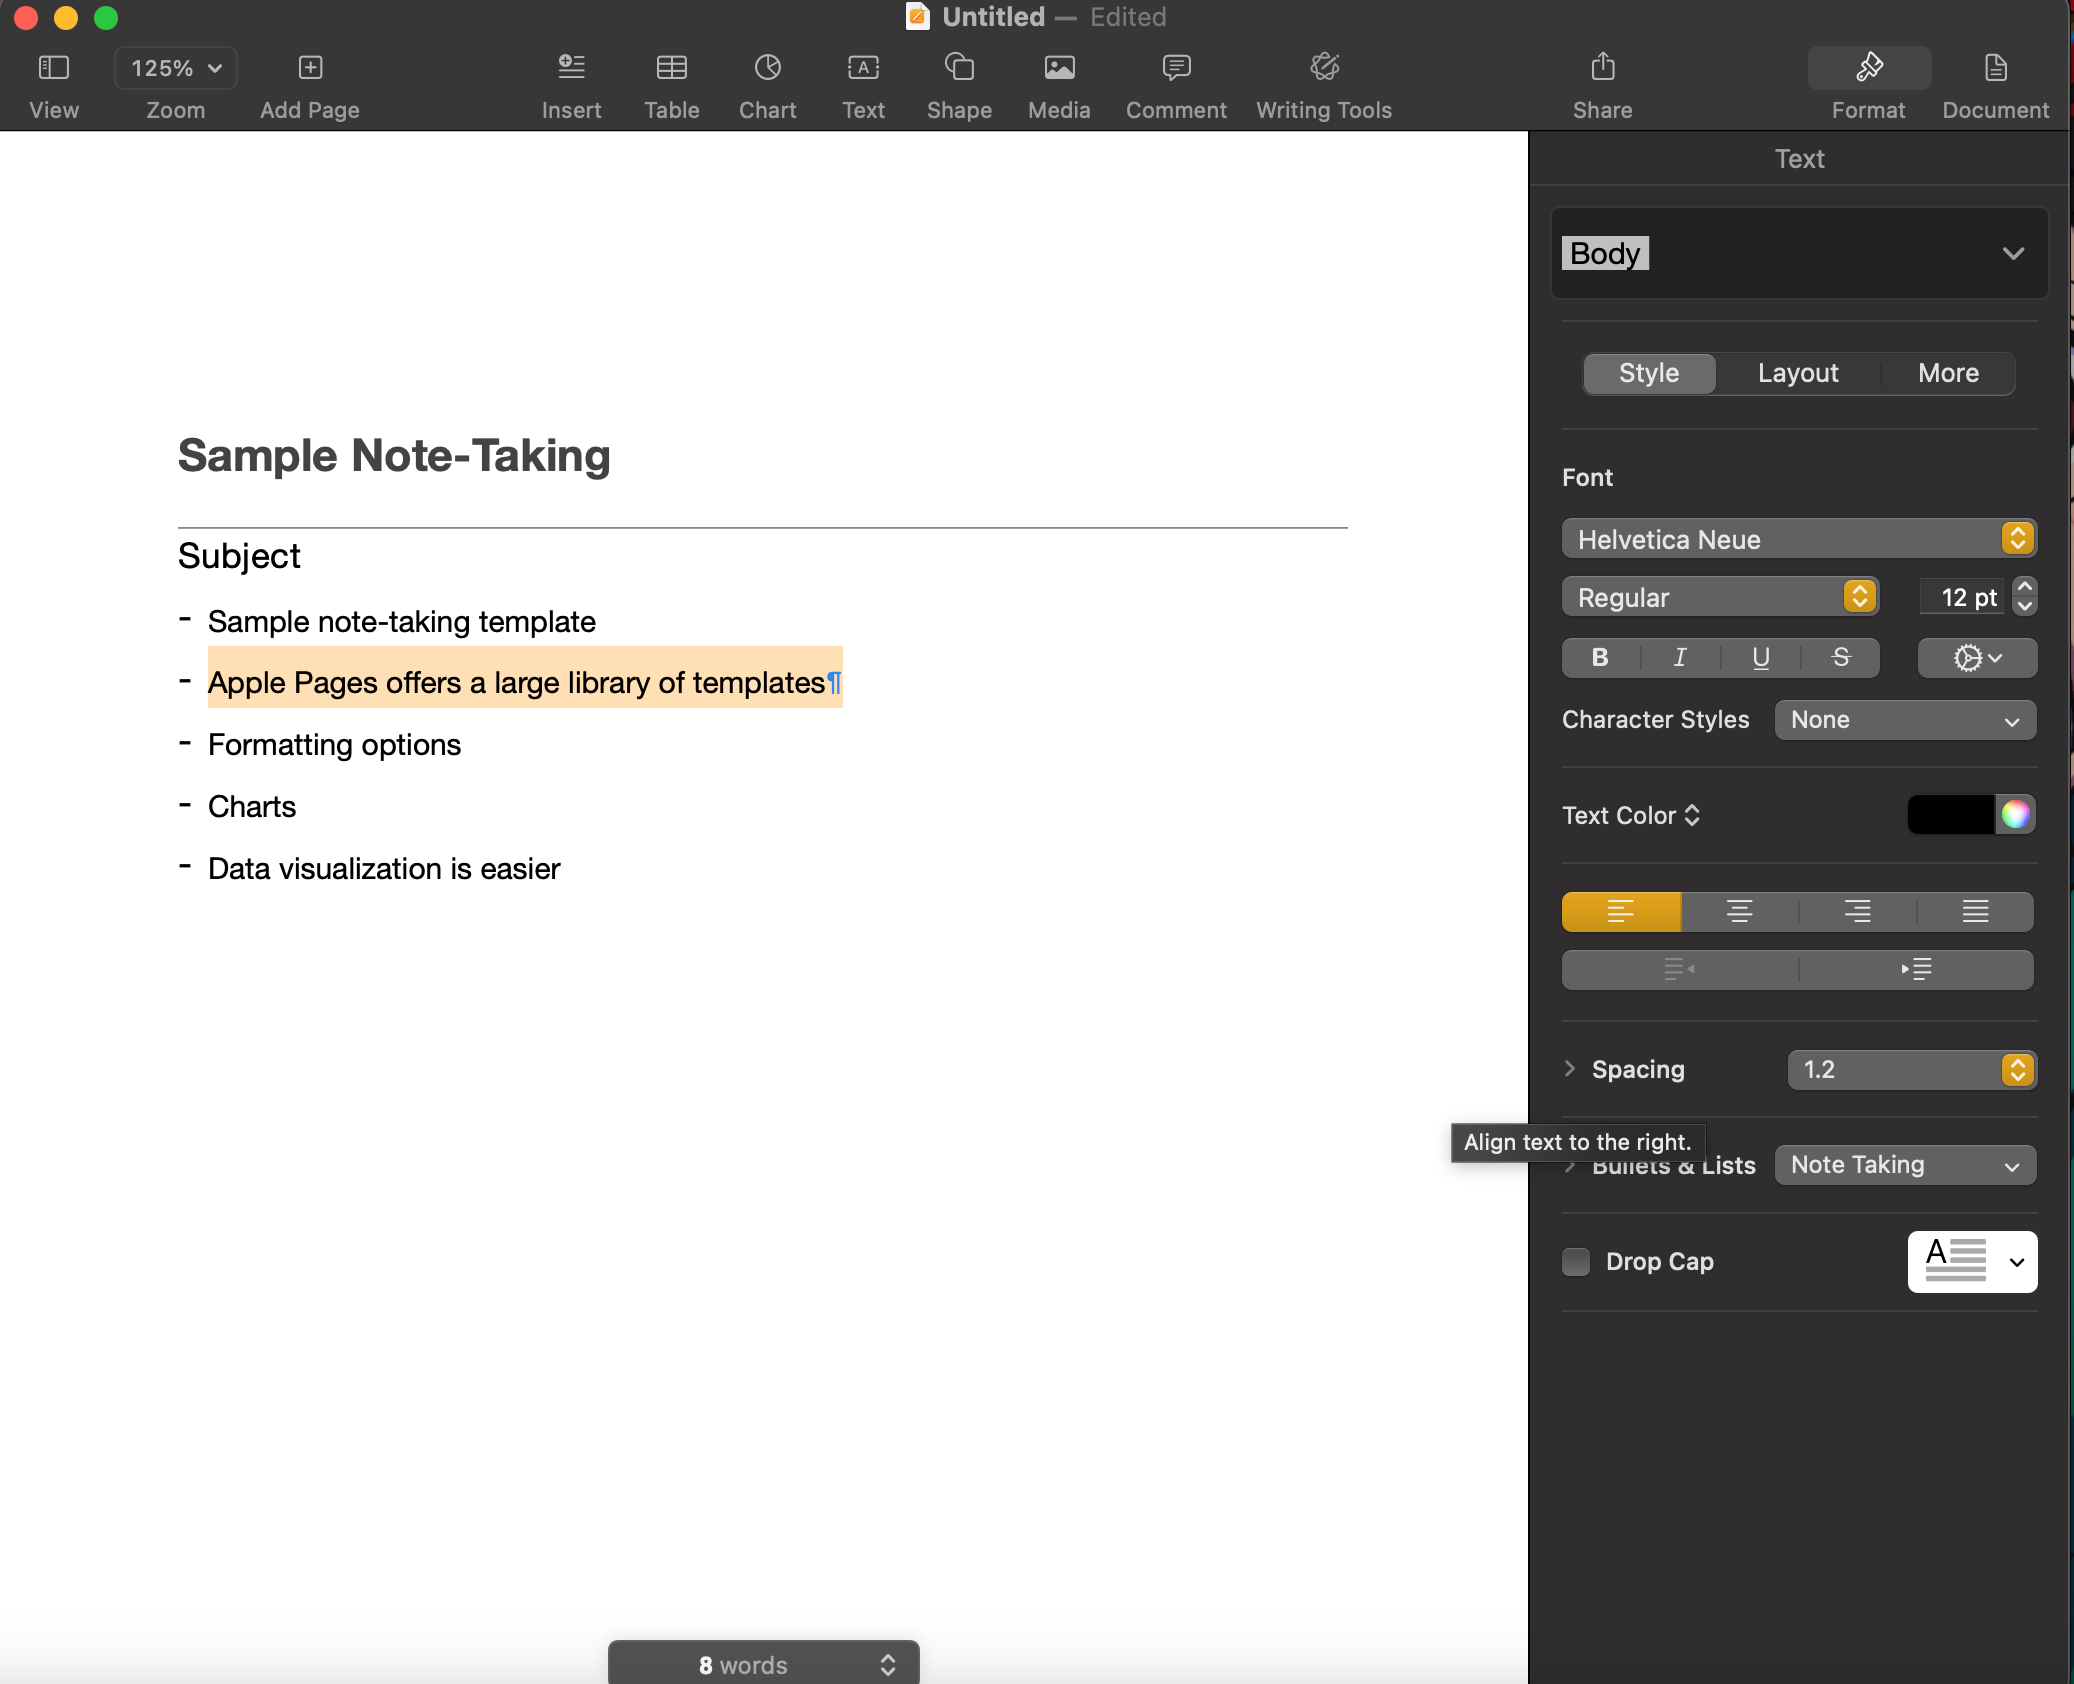Switch to the Layout tab
Image resolution: width=2074 pixels, height=1684 pixels.
(x=1798, y=373)
